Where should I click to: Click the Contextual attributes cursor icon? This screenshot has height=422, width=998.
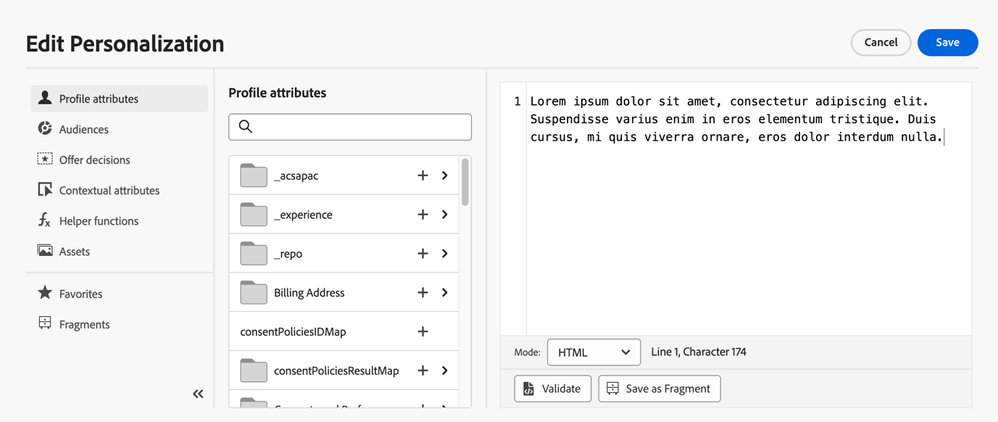44,190
